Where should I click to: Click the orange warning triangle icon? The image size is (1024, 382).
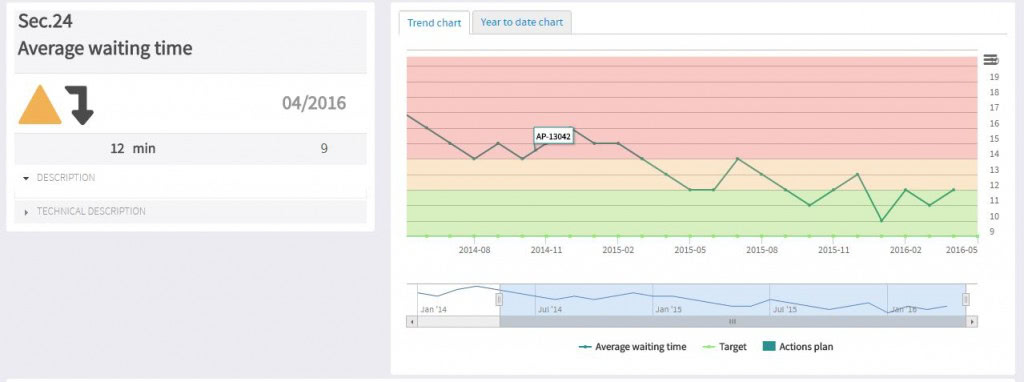click(x=40, y=104)
